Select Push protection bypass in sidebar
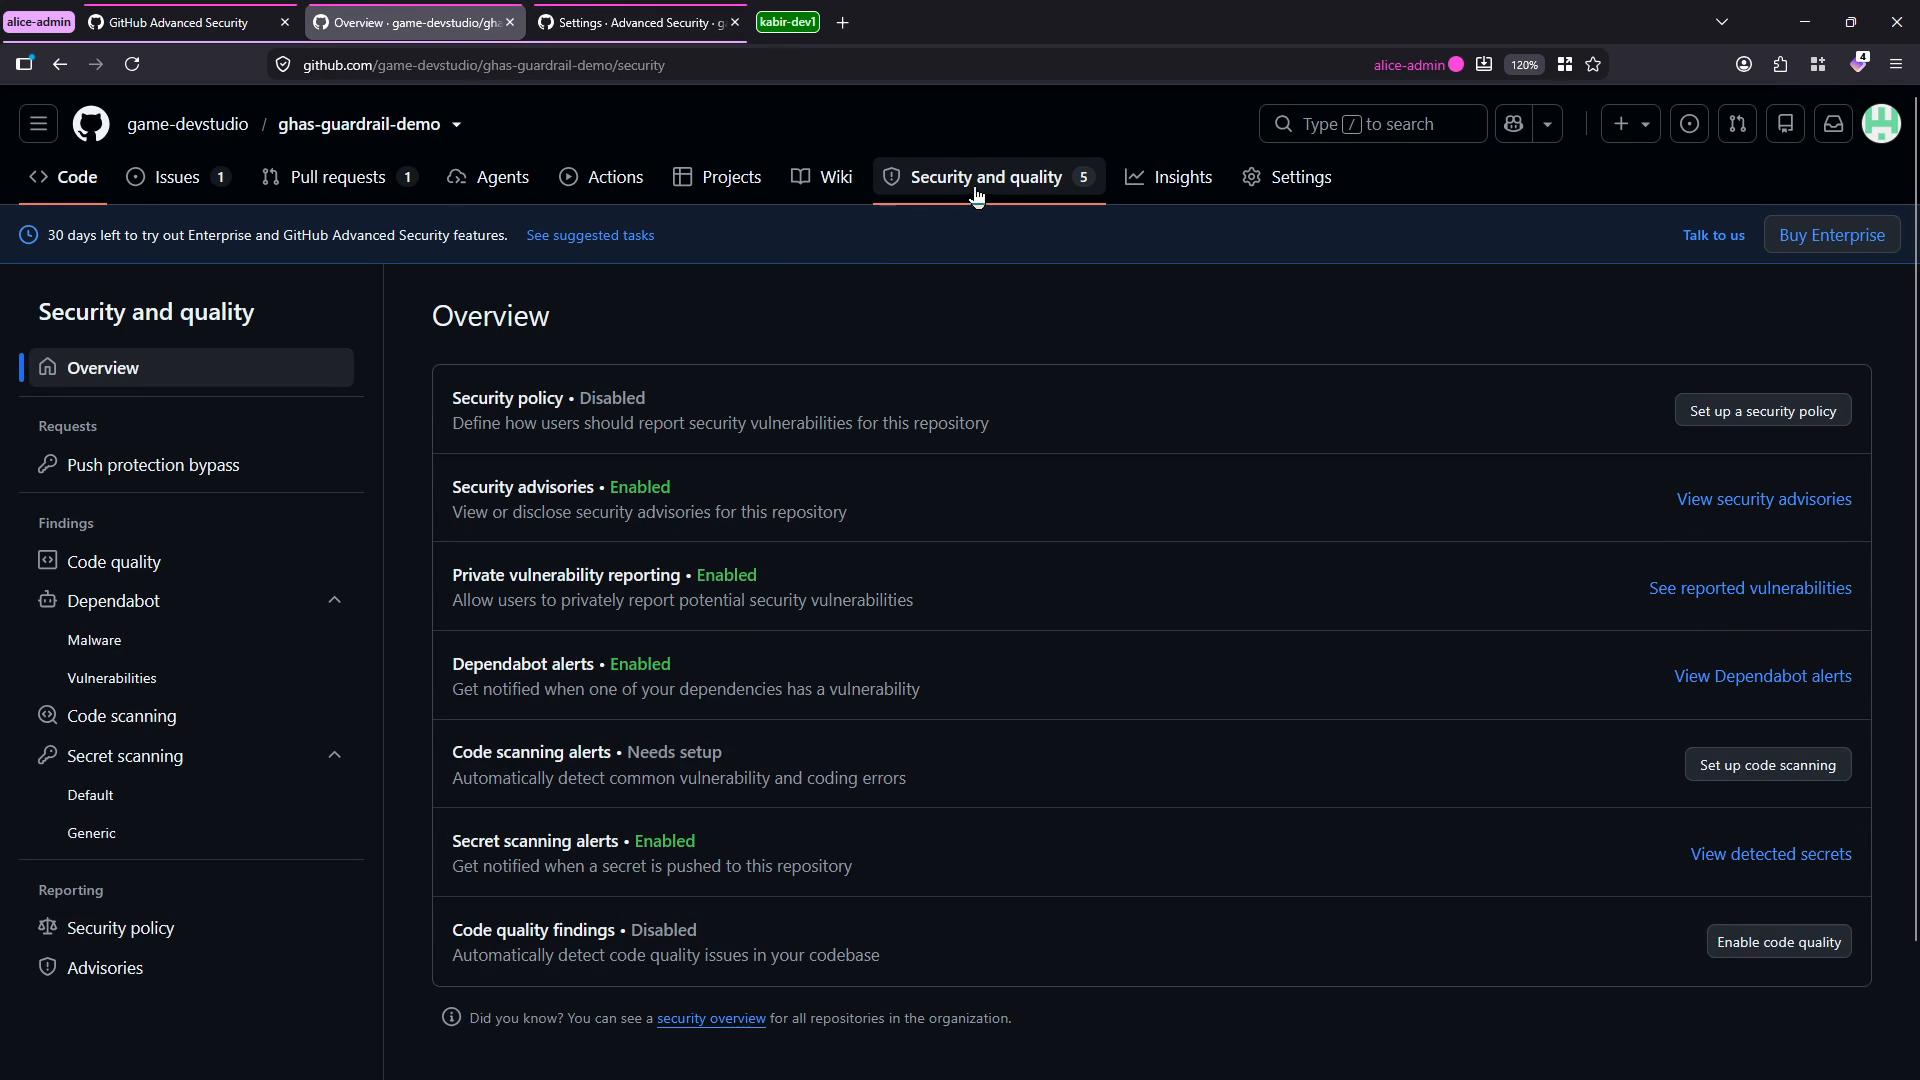Screen dimensions: 1920x1080 (190, 465)
